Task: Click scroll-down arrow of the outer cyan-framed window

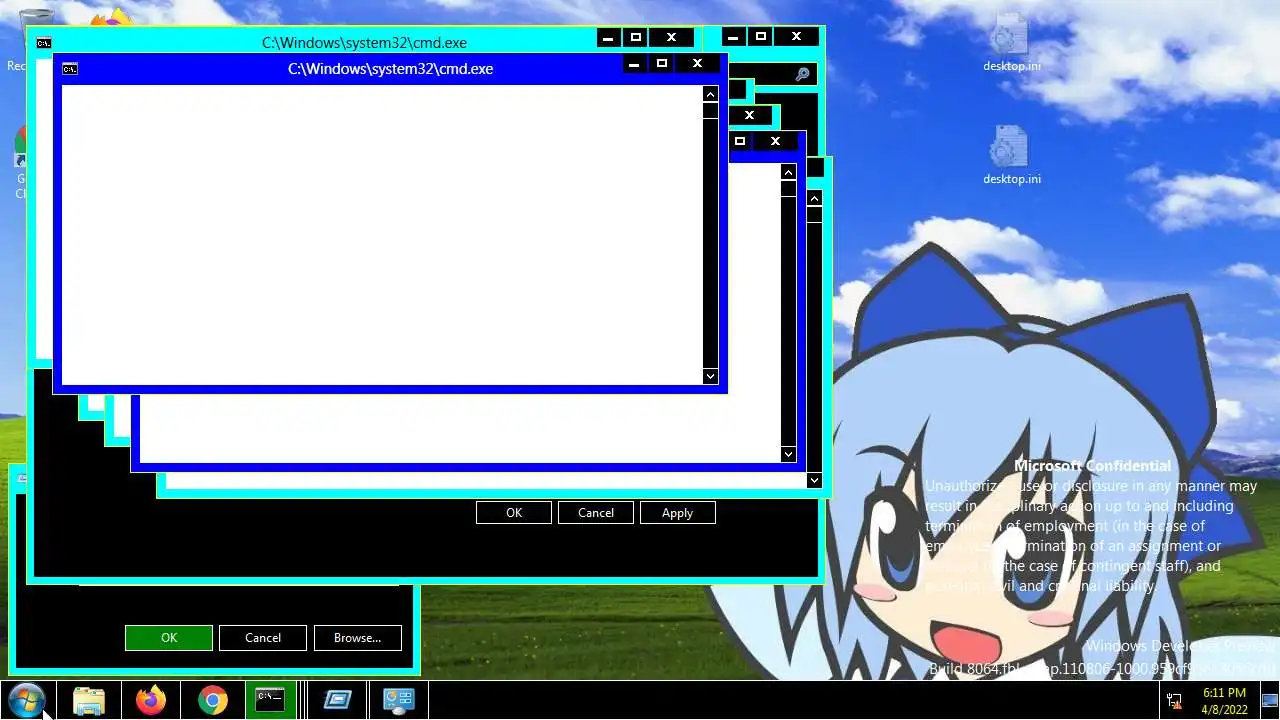Action: [x=814, y=480]
